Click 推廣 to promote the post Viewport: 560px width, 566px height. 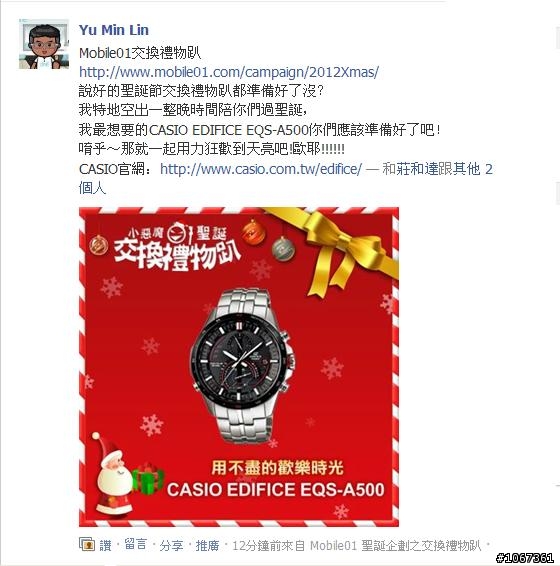[207, 545]
